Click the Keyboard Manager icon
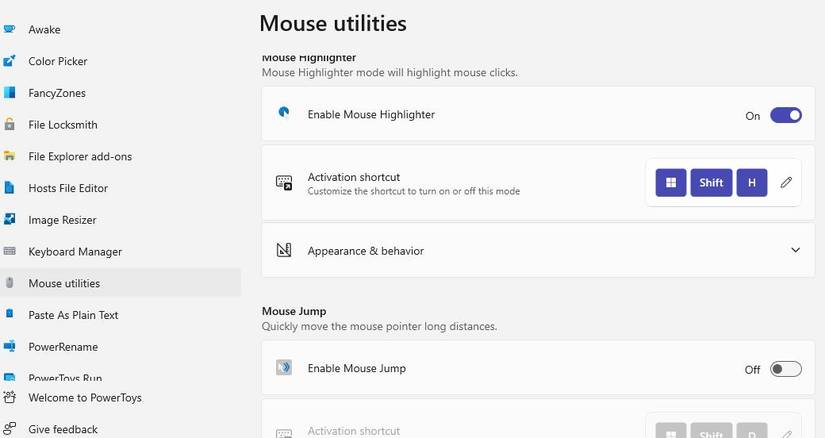Image resolution: width=825 pixels, height=438 pixels. 10,252
